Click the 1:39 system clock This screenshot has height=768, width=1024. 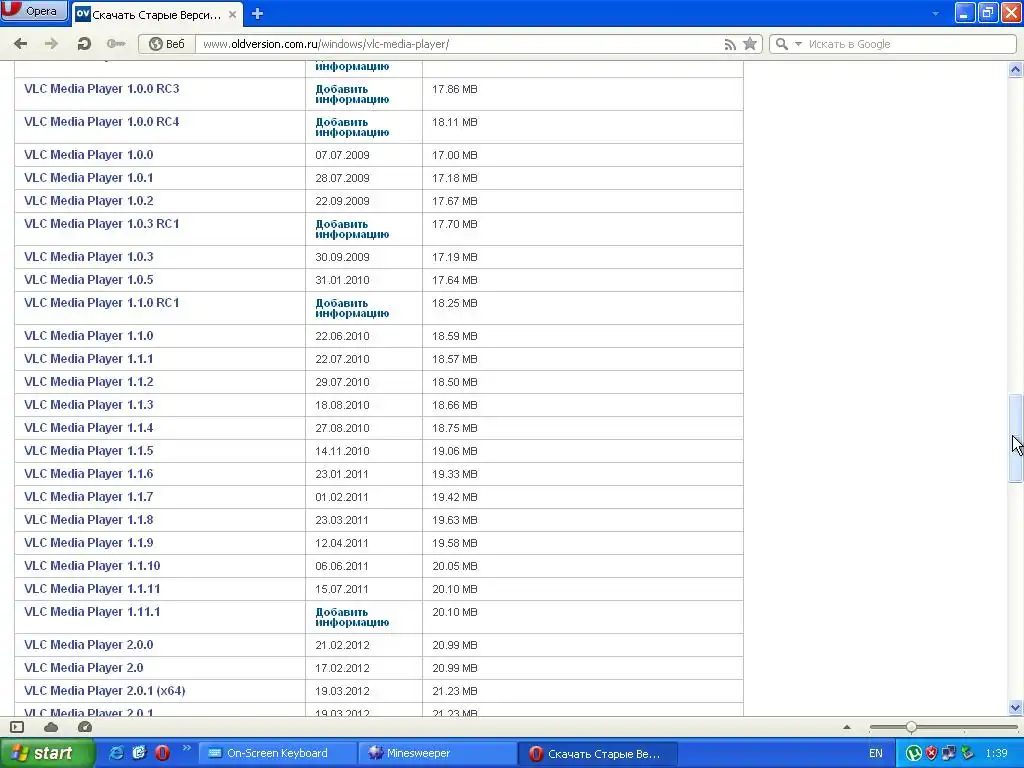(997, 753)
